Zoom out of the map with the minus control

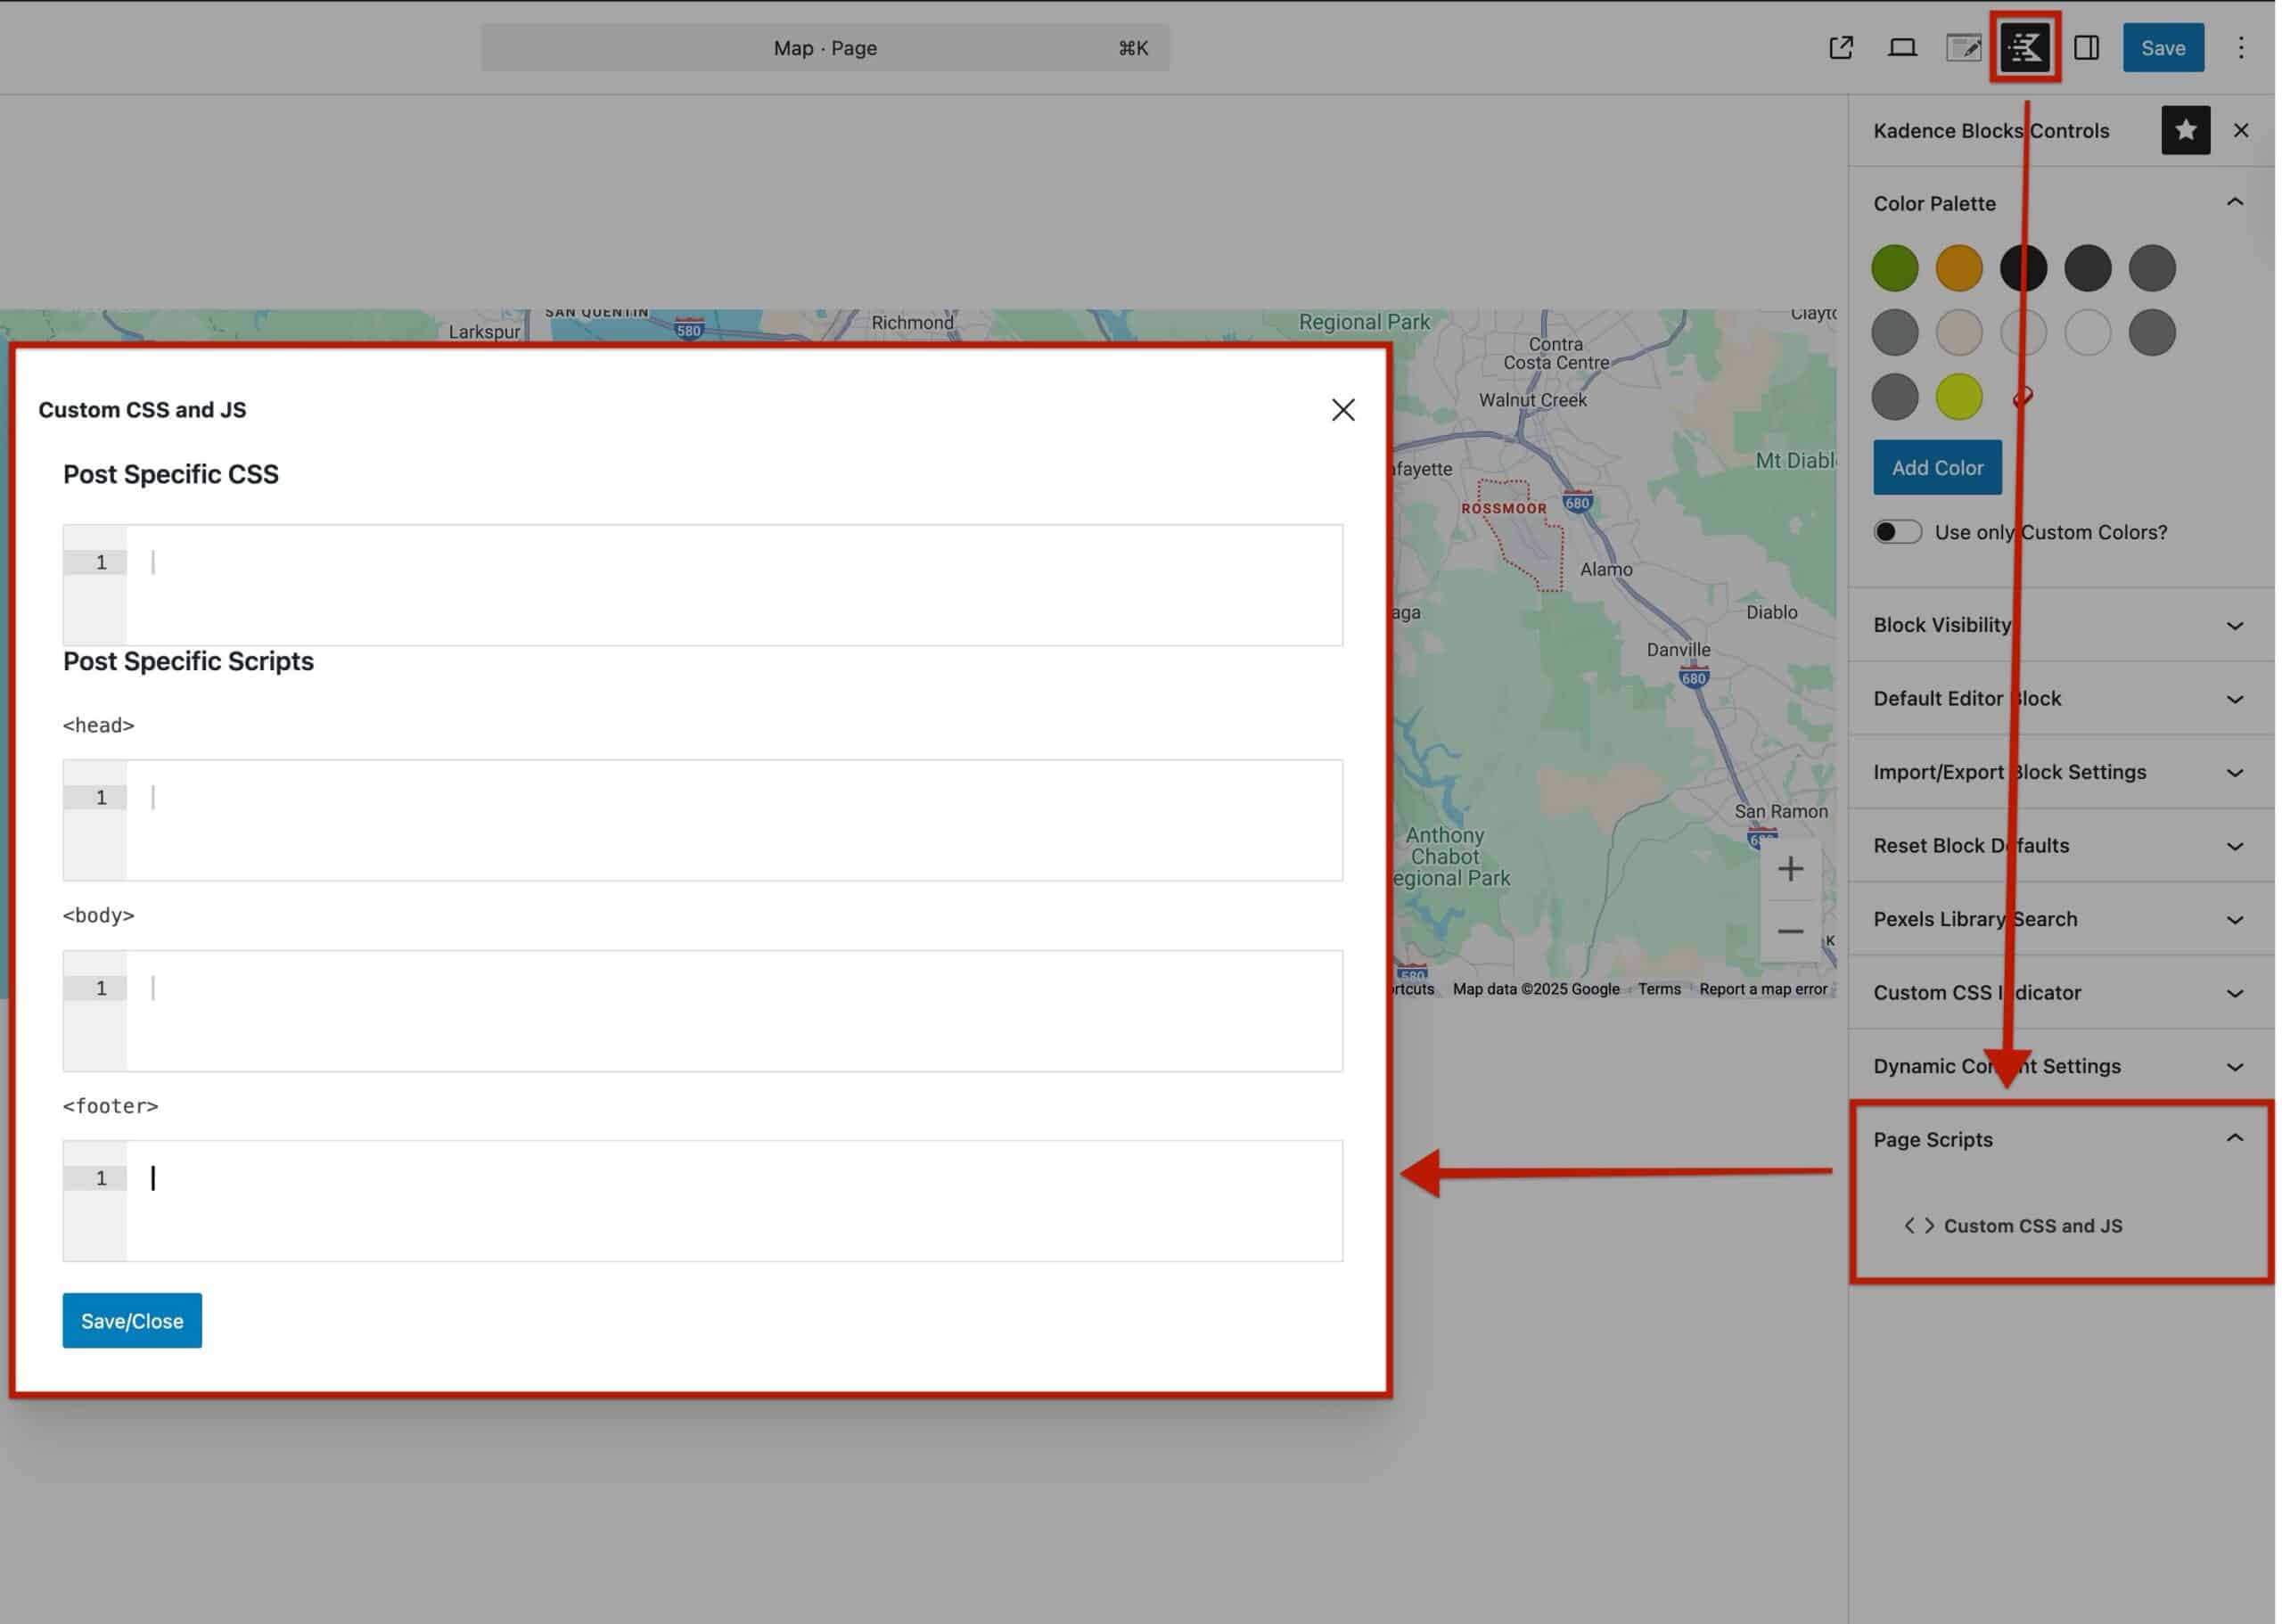pos(1789,931)
